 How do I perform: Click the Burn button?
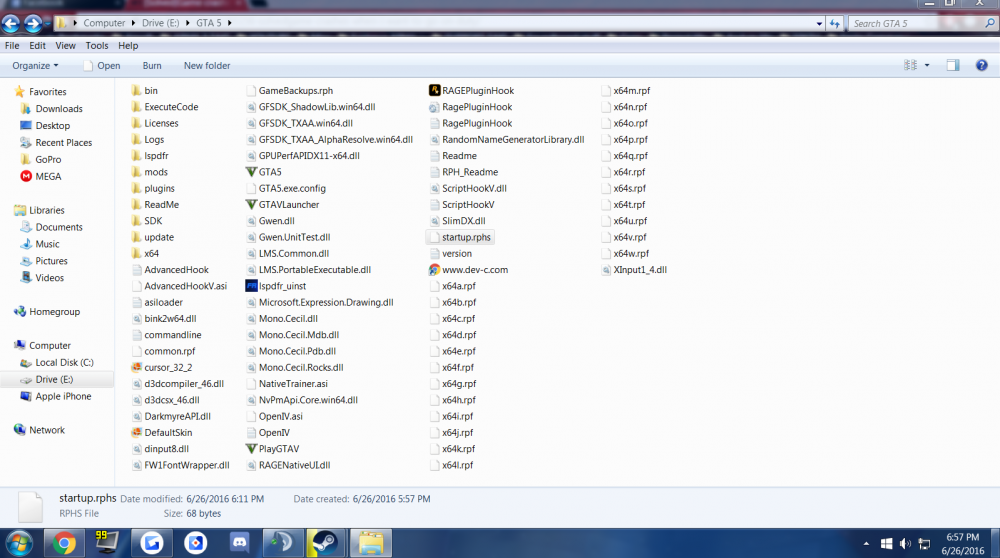click(152, 66)
